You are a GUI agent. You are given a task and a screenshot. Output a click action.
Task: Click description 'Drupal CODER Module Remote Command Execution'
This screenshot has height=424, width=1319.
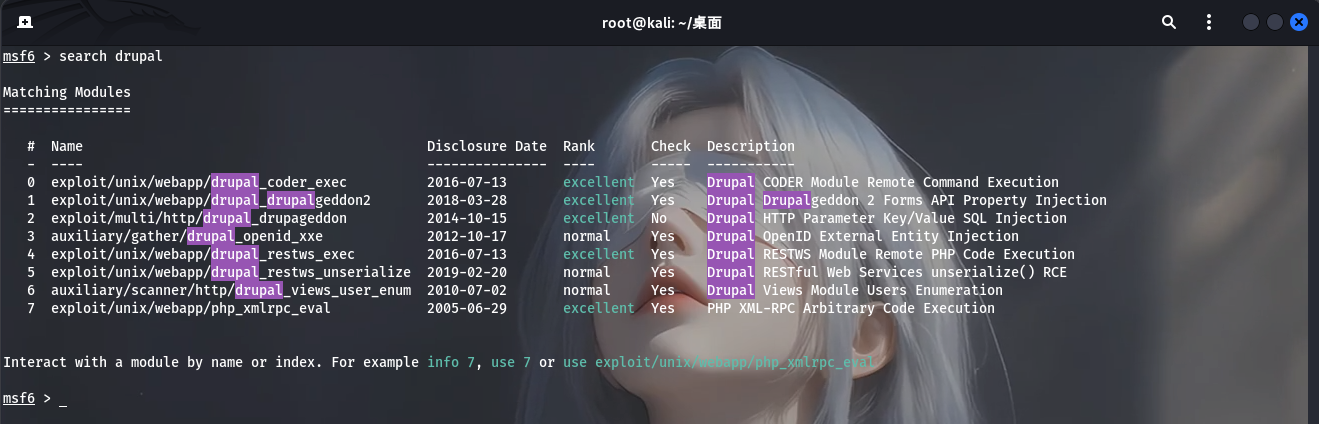tap(883, 182)
